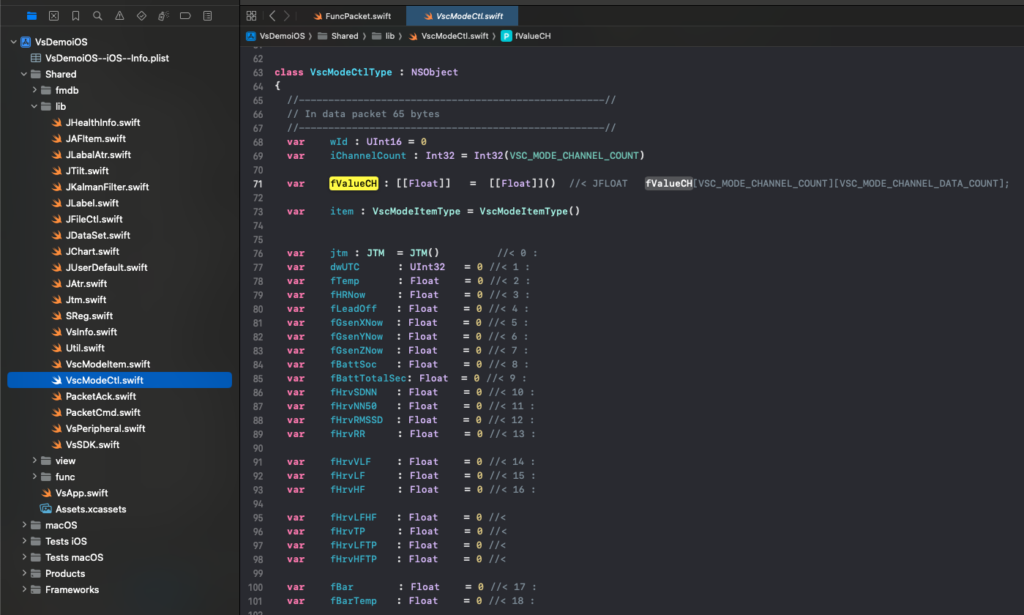Show the Report navigator
1024x615 pixels.
pos(207,16)
